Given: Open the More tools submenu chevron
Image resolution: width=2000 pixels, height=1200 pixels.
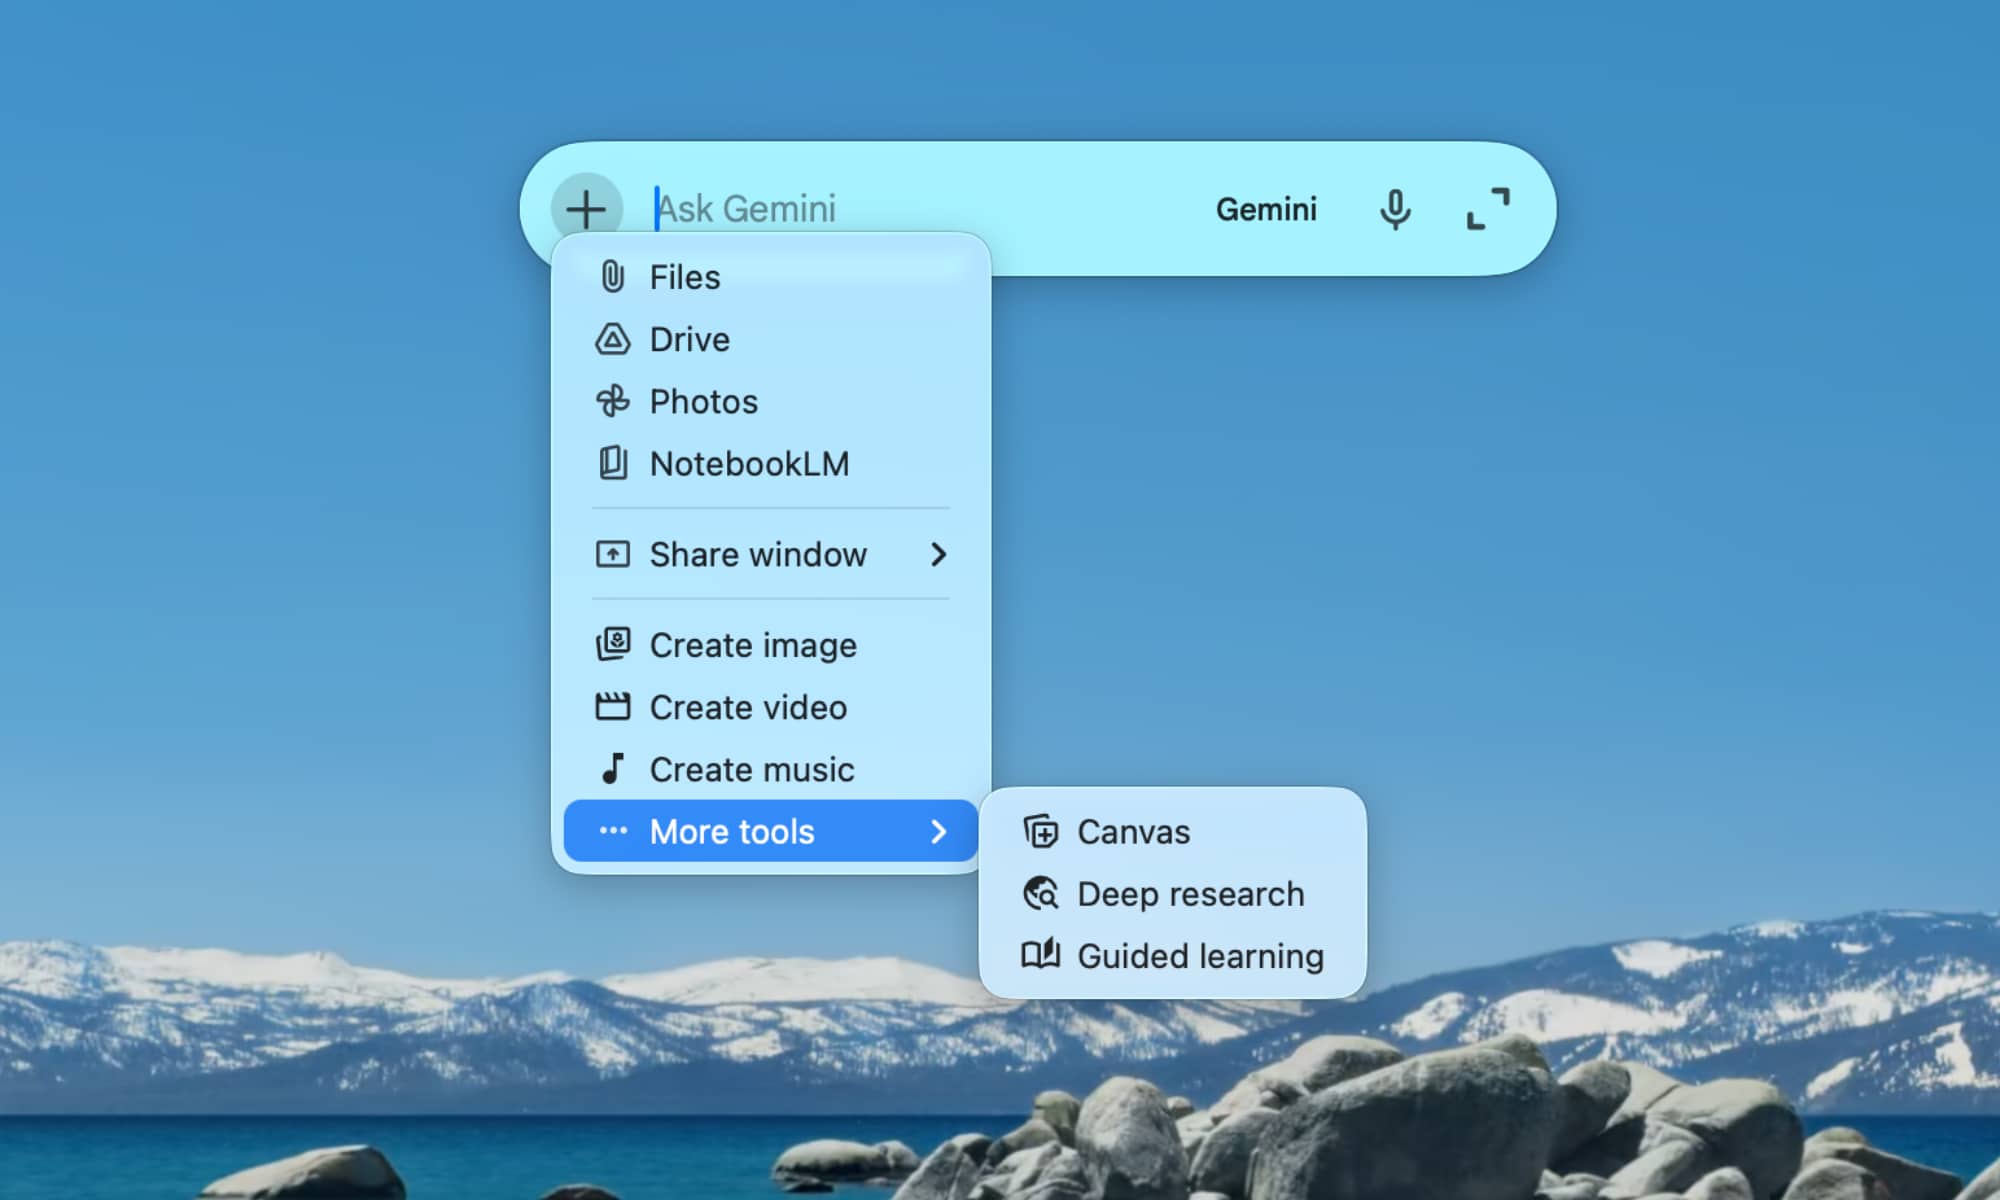Looking at the screenshot, I should (x=940, y=831).
